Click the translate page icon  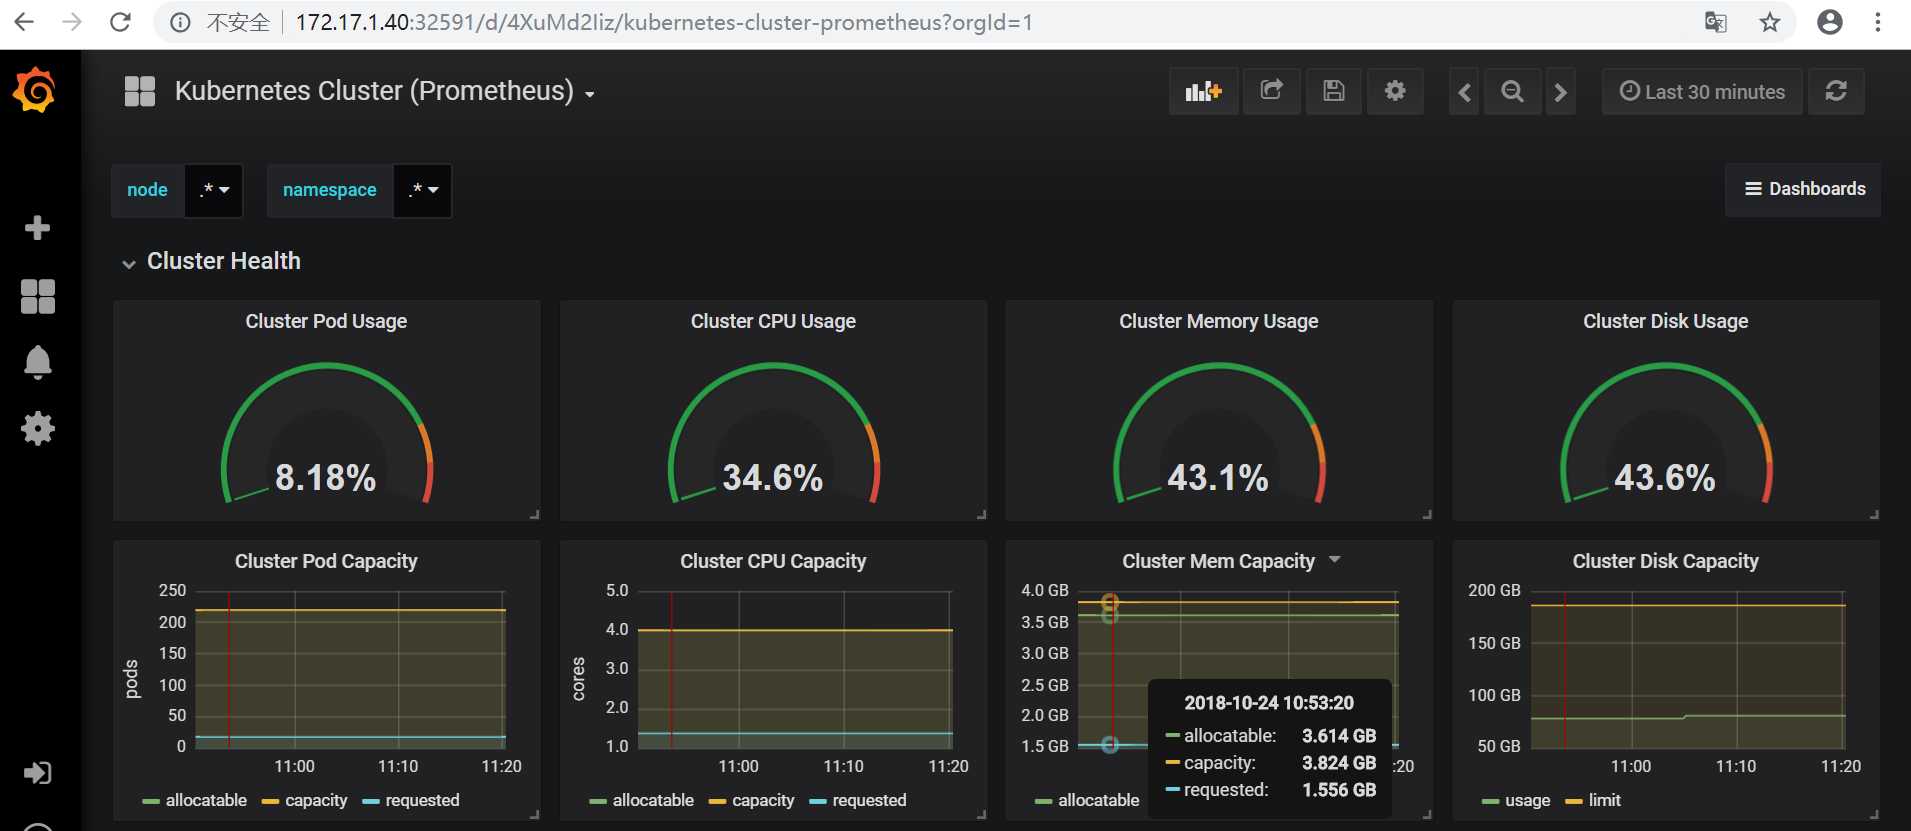(1716, 22)
